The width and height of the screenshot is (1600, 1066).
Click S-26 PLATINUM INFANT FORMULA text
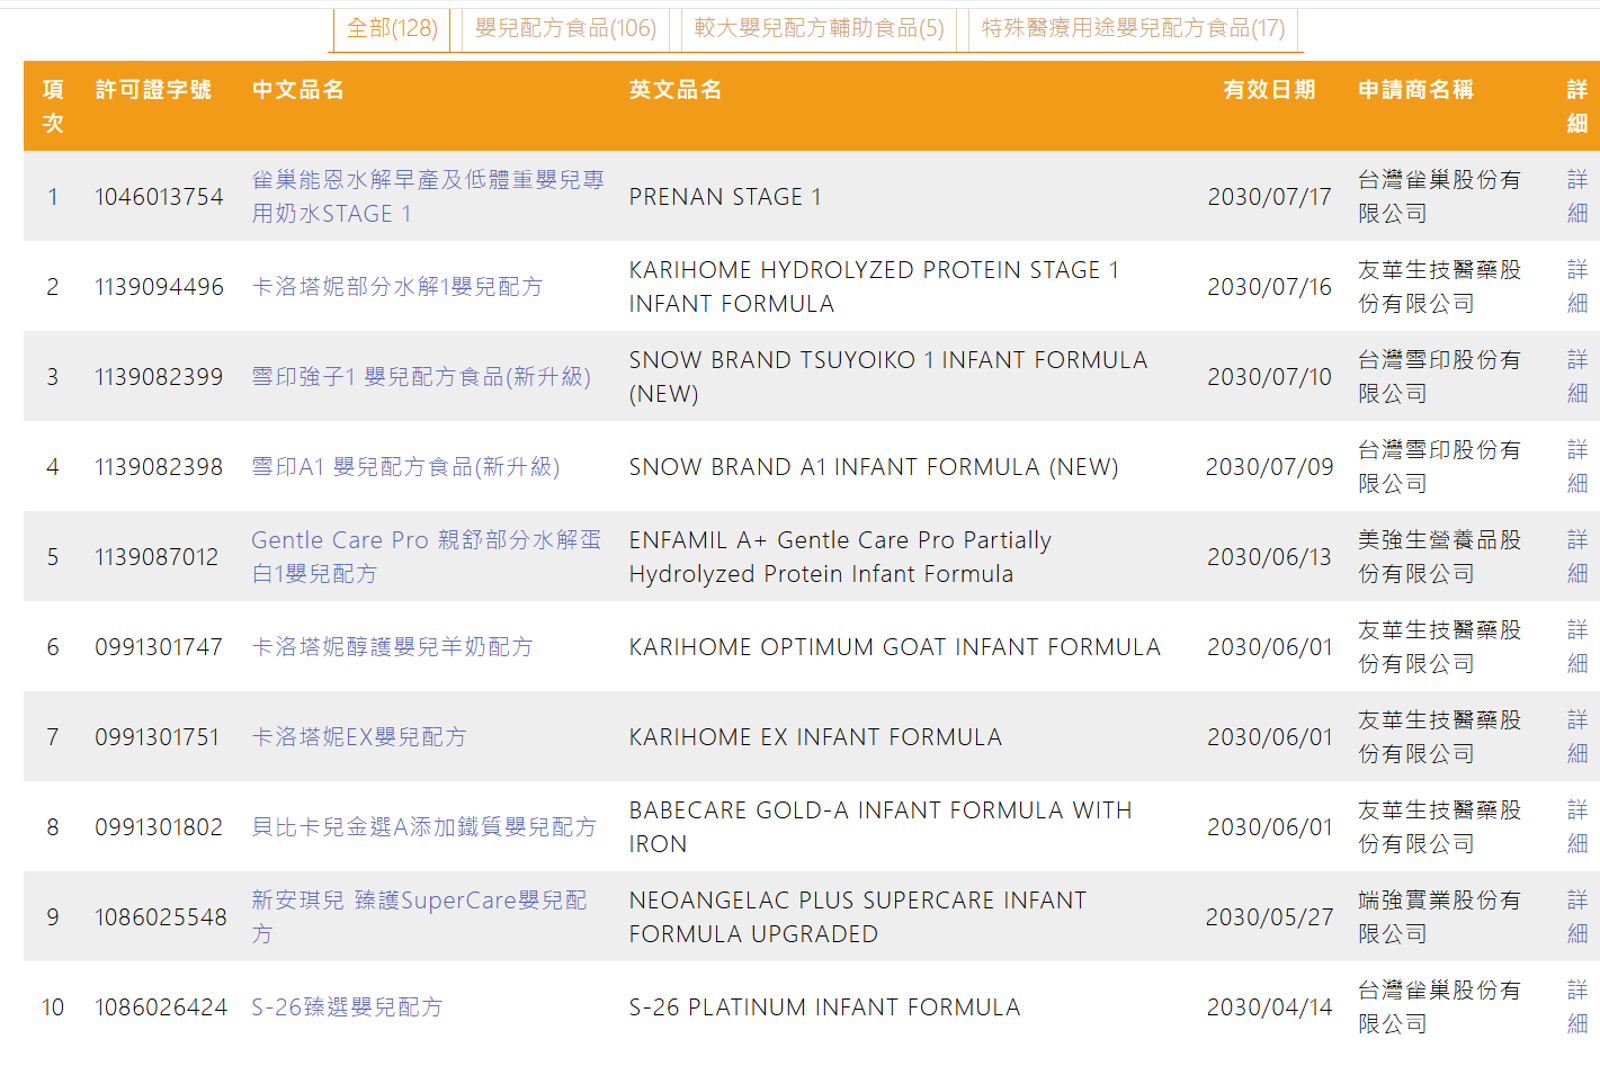click(x=825, y=1007)
